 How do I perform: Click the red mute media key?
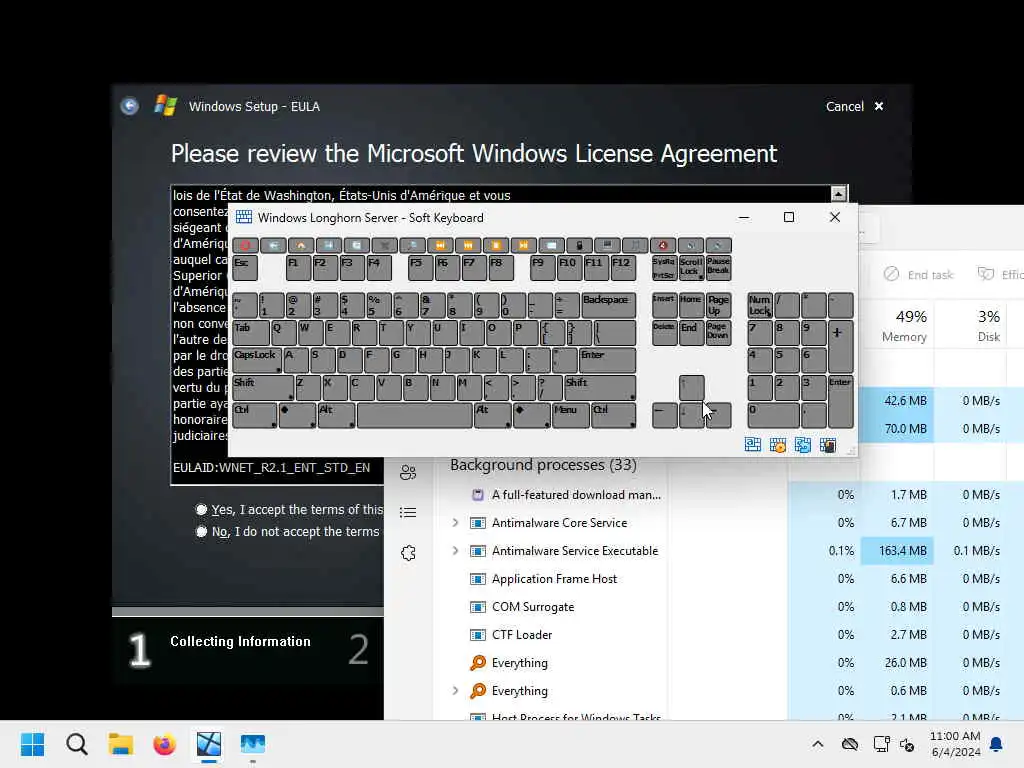[x=663, y=246]
